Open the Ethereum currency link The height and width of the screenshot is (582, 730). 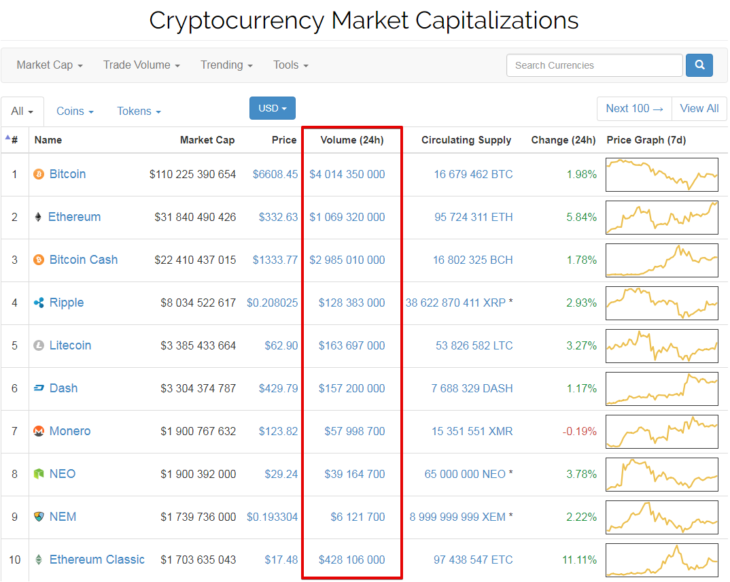point(74,217)
